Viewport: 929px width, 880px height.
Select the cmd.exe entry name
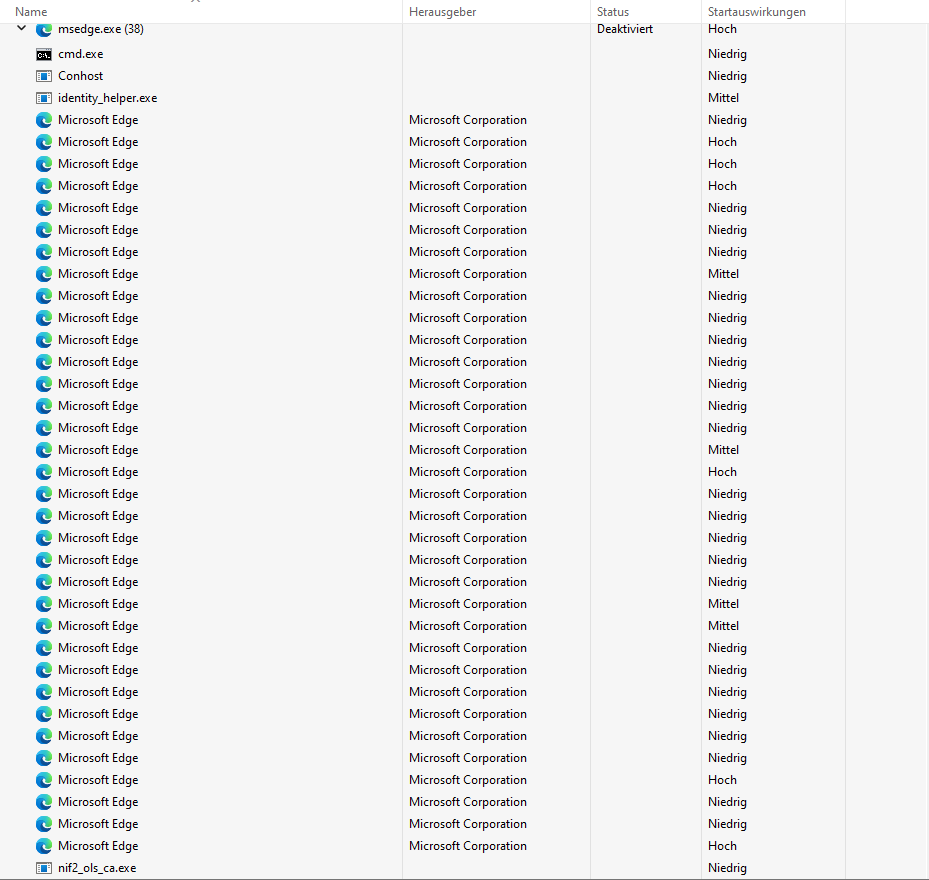tap(81, 54)
